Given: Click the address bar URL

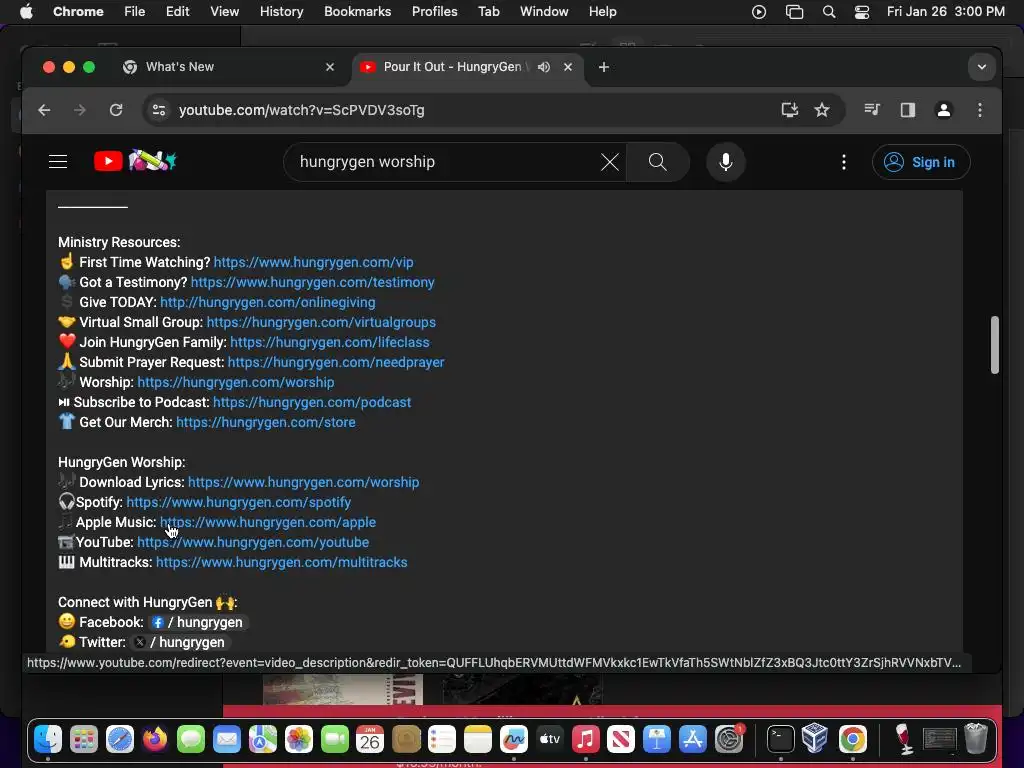Looking at the screenshot, I should pos(302,110).
